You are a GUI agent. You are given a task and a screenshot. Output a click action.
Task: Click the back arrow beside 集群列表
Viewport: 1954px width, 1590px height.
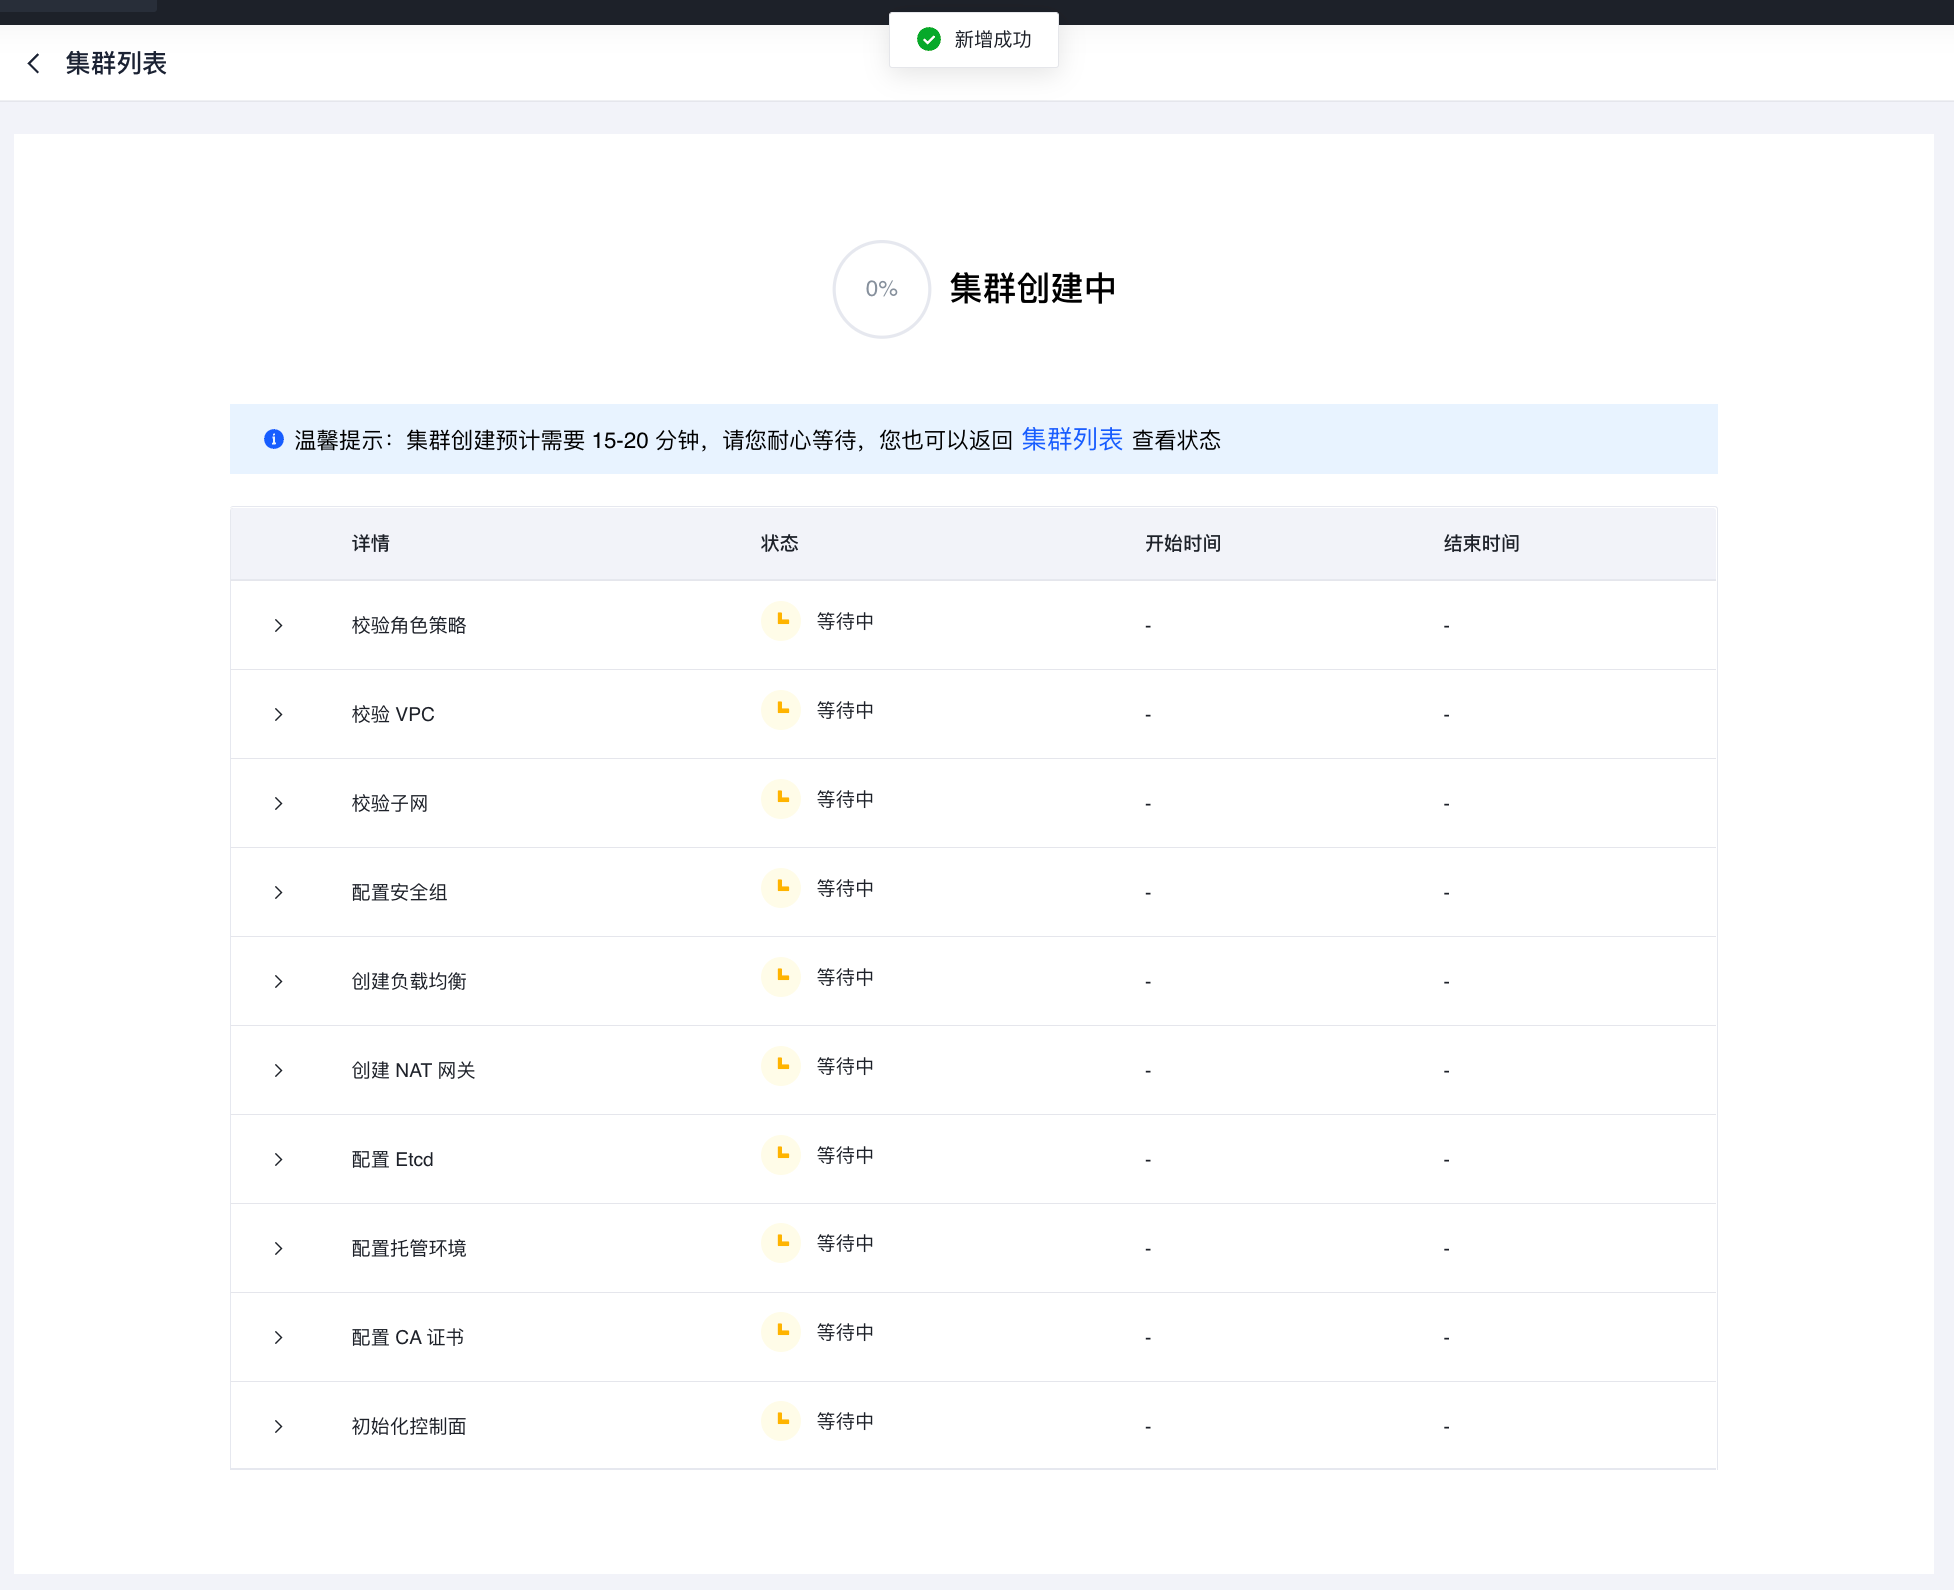click(x=34, y=64)
